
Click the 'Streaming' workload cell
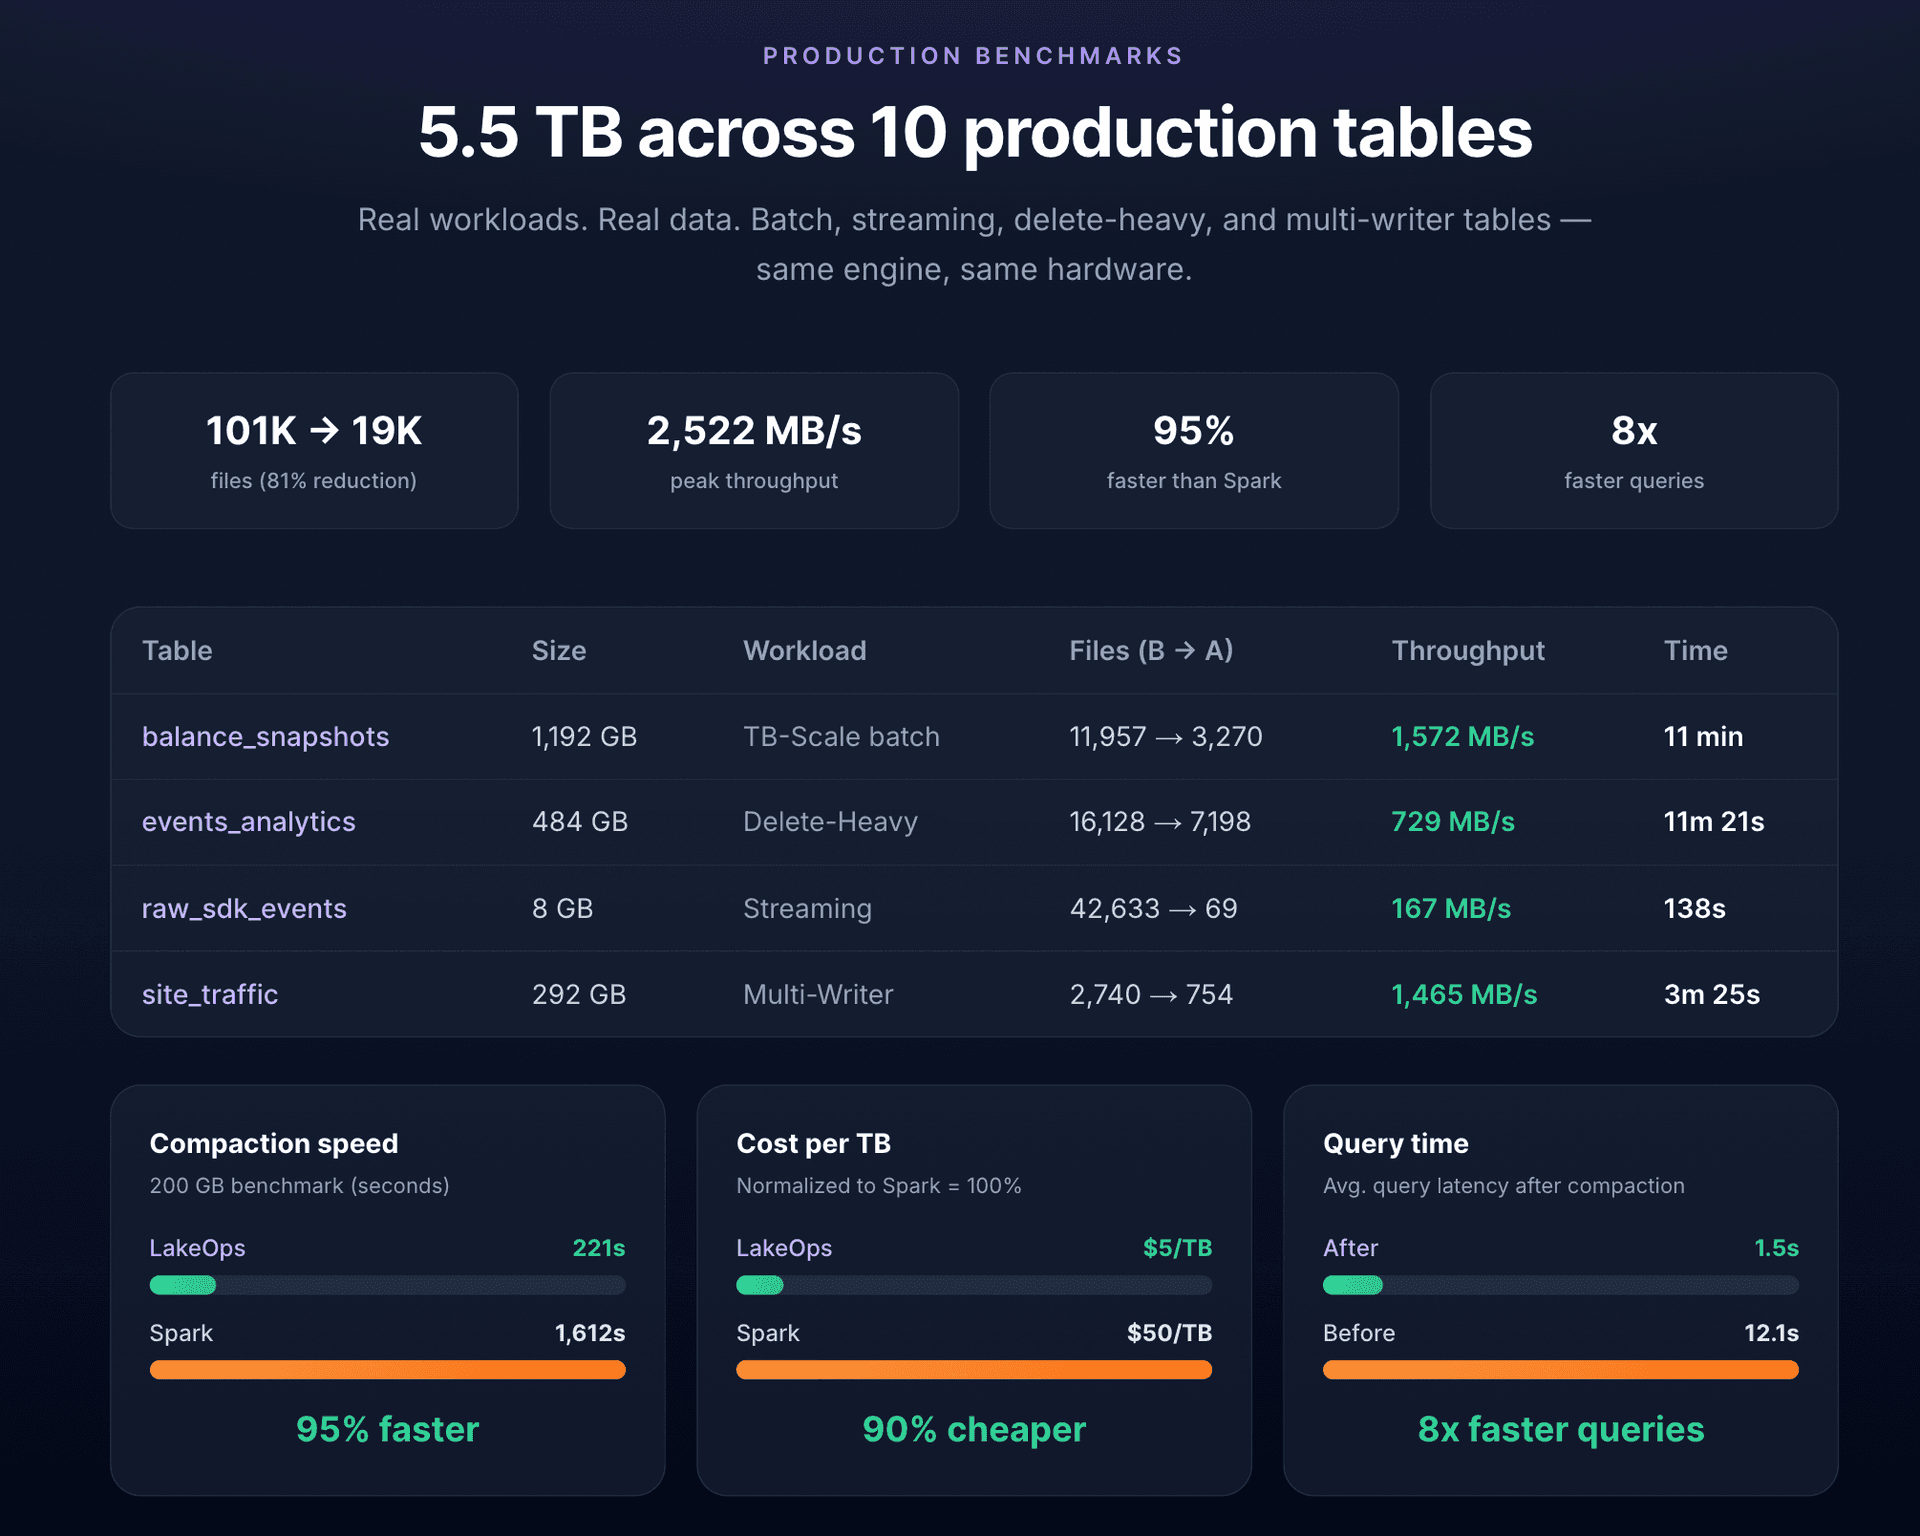pos(807,908)
